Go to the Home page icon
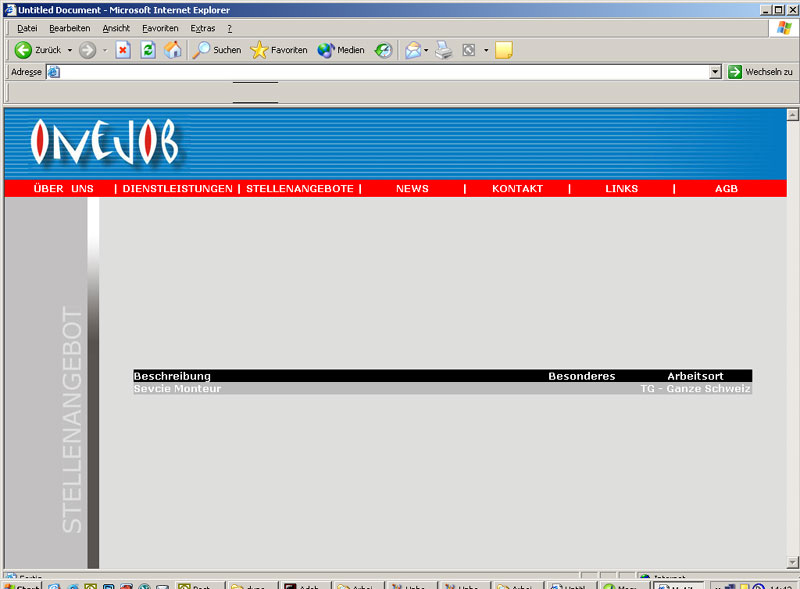The width and height of the screenshot is (800, 589). (x=173, y=50)
